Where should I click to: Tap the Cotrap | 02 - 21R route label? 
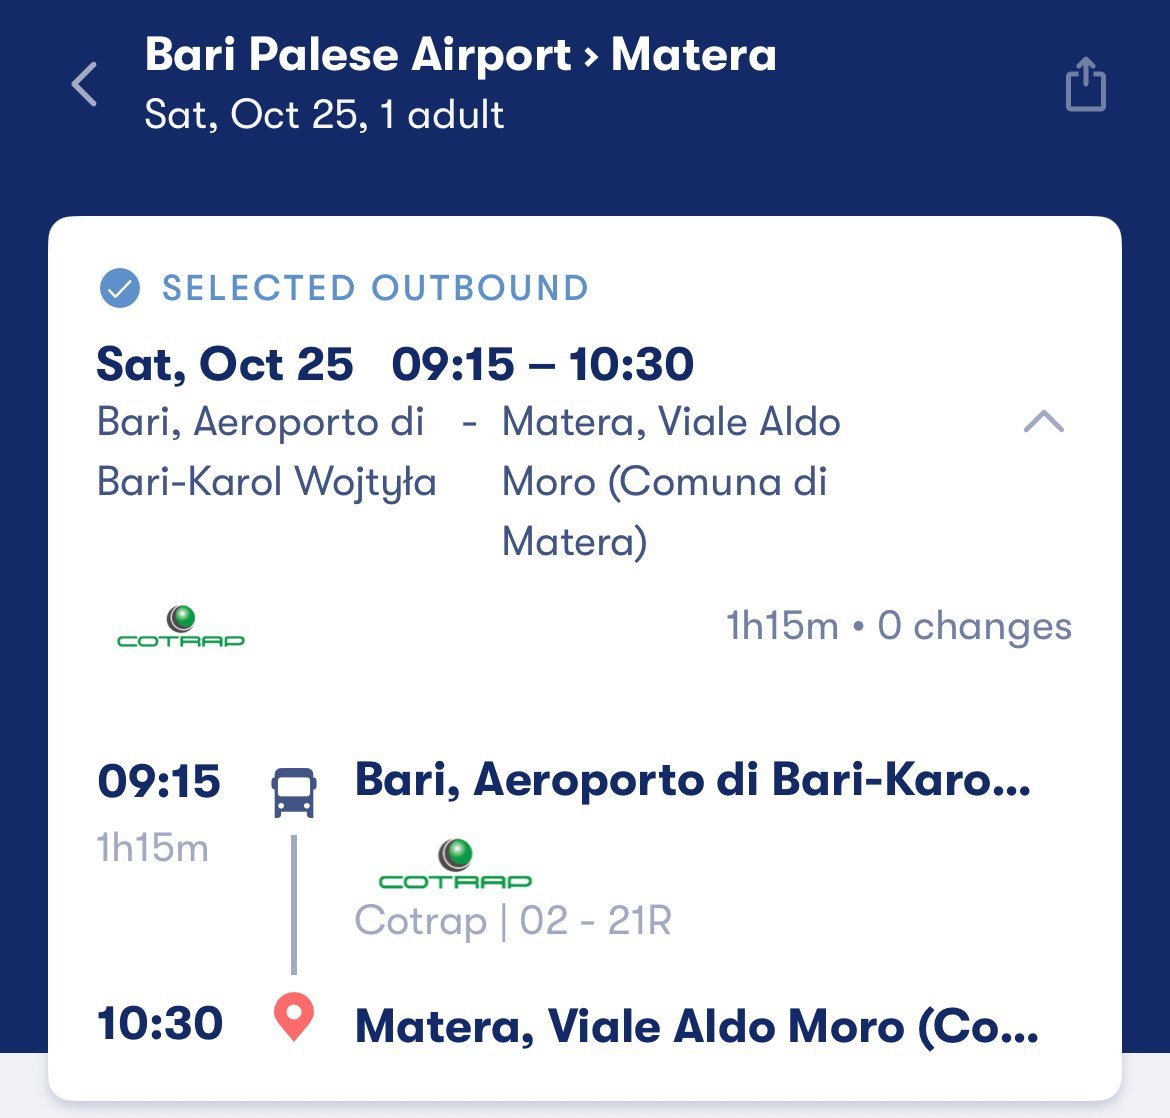point(513,921)
